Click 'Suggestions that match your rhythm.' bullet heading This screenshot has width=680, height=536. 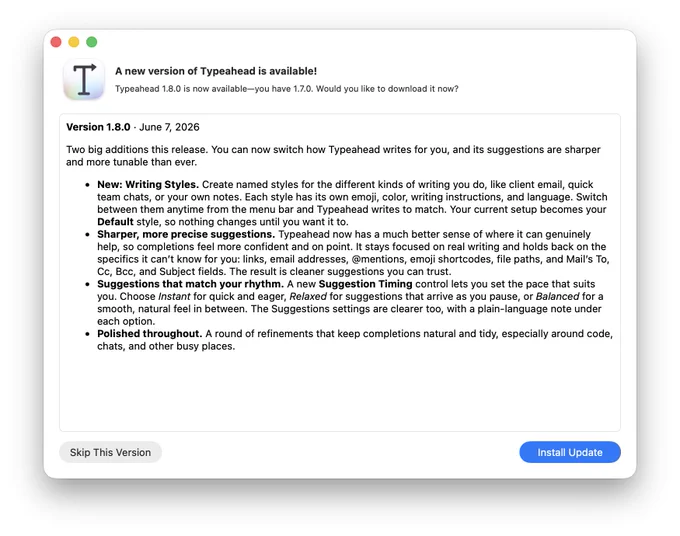tap(190, 284)
